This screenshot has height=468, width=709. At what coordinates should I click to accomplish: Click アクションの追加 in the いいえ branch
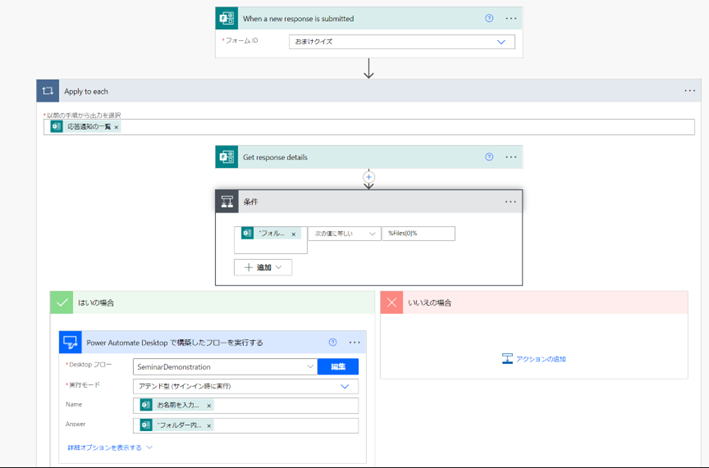click(x=534, y=359)
